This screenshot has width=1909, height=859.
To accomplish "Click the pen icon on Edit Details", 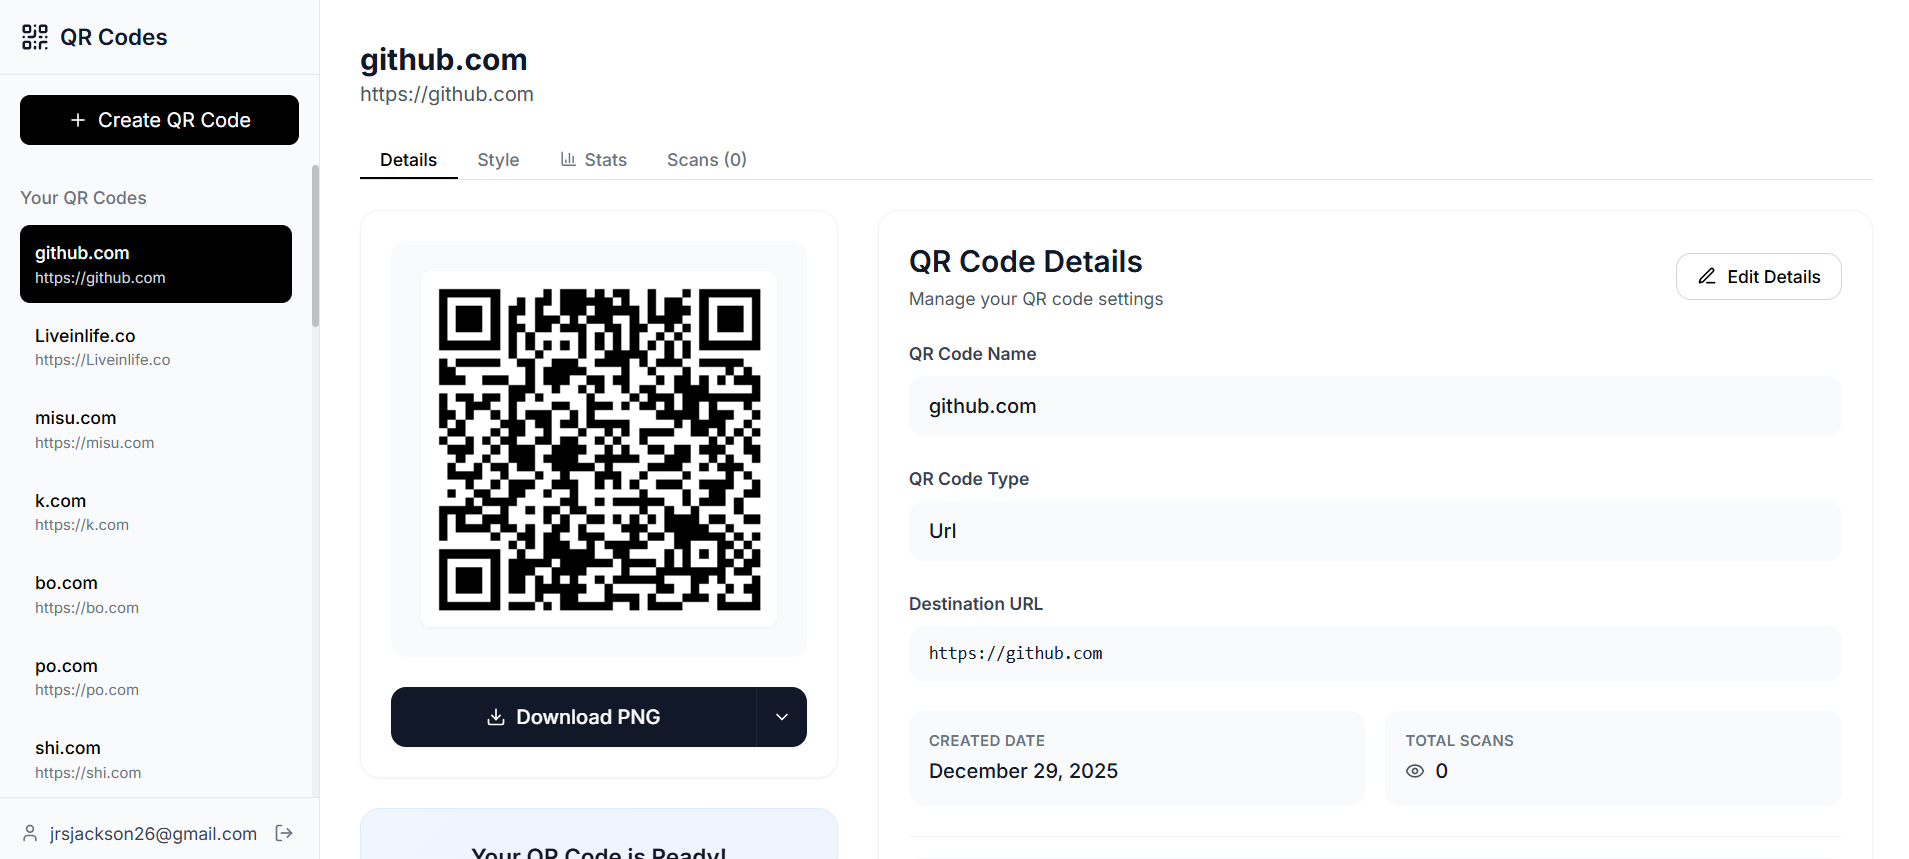I will 1708,276.
